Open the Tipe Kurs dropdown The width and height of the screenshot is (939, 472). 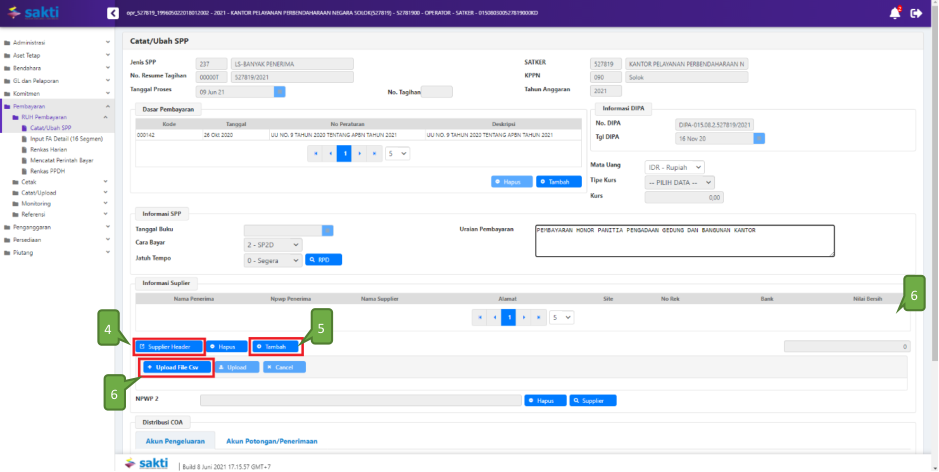[680, 182]
